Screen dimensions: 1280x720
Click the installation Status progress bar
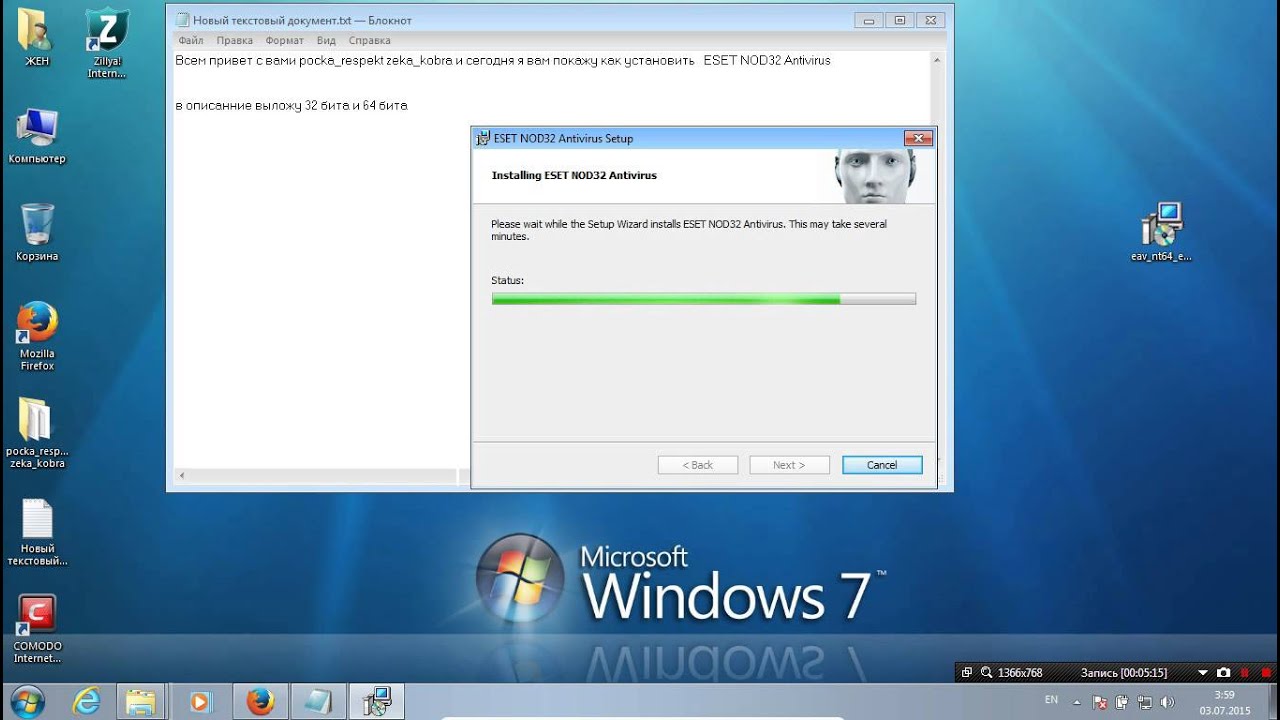[703, 299]
